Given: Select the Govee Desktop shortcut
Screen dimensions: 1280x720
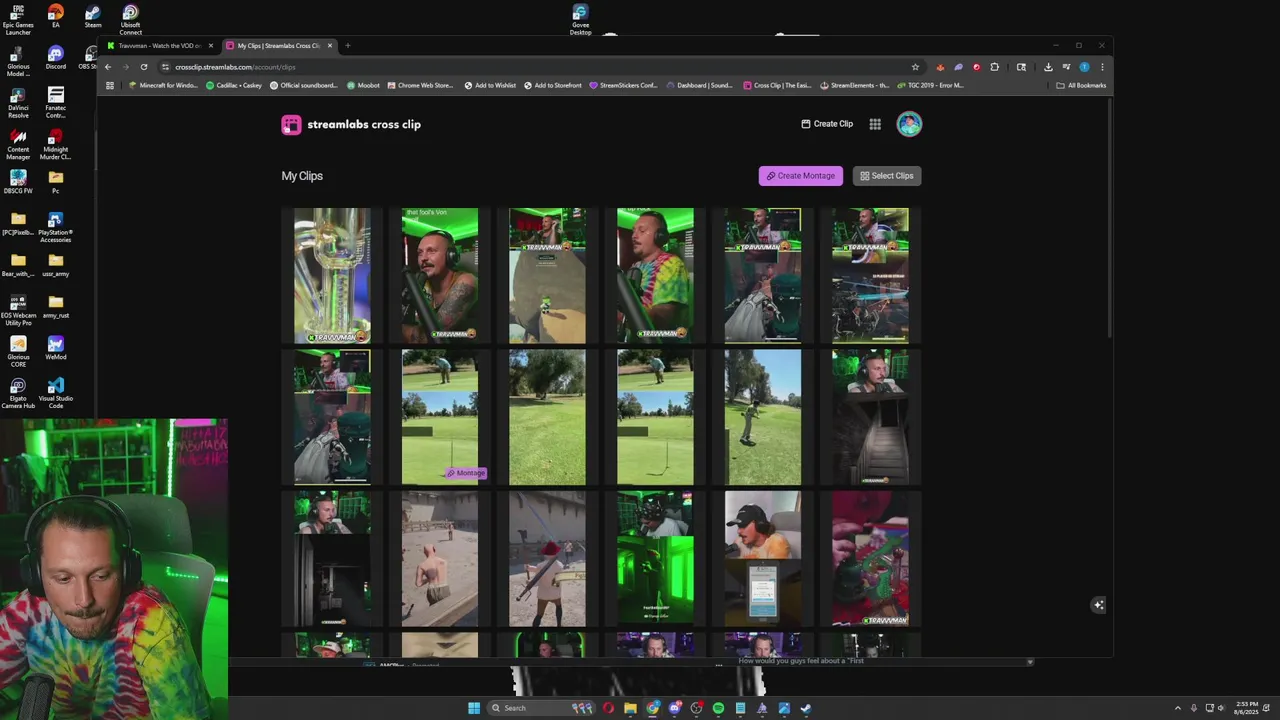Looking at the screenshot, I should click(x=580, y=20).
